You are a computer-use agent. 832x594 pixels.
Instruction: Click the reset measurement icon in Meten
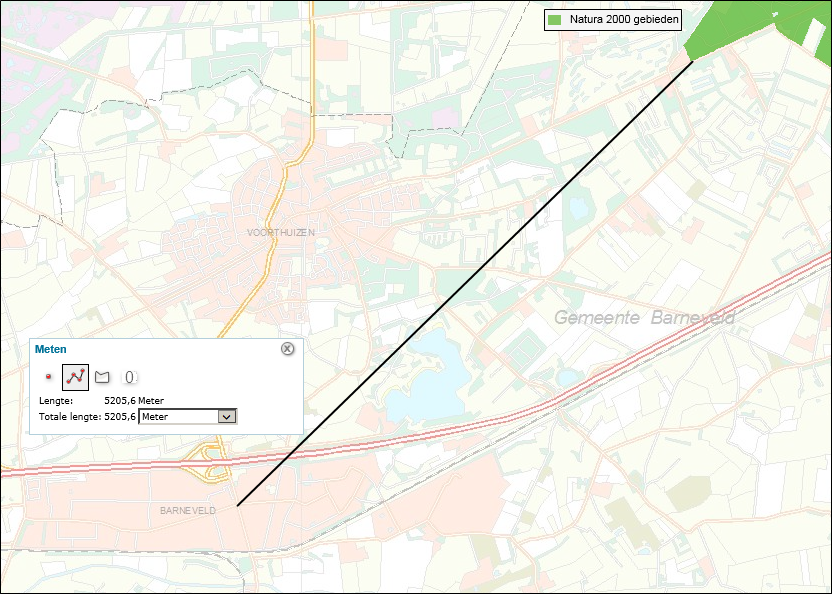click(130, 377)
